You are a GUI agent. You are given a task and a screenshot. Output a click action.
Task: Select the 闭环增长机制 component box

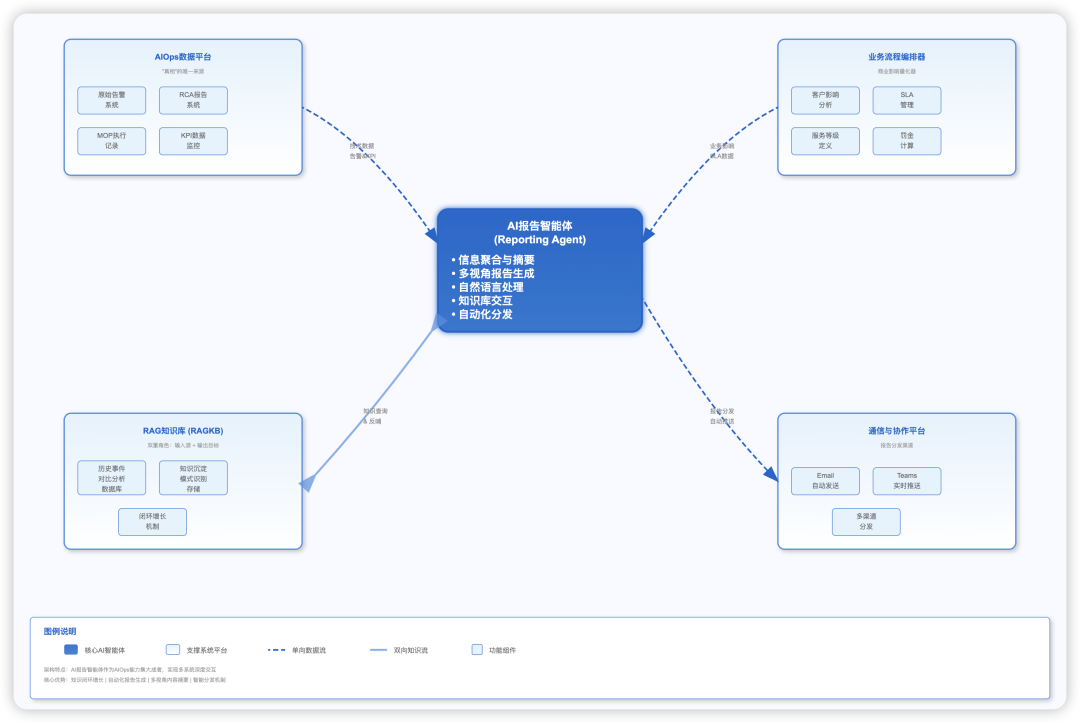[152, 522]
